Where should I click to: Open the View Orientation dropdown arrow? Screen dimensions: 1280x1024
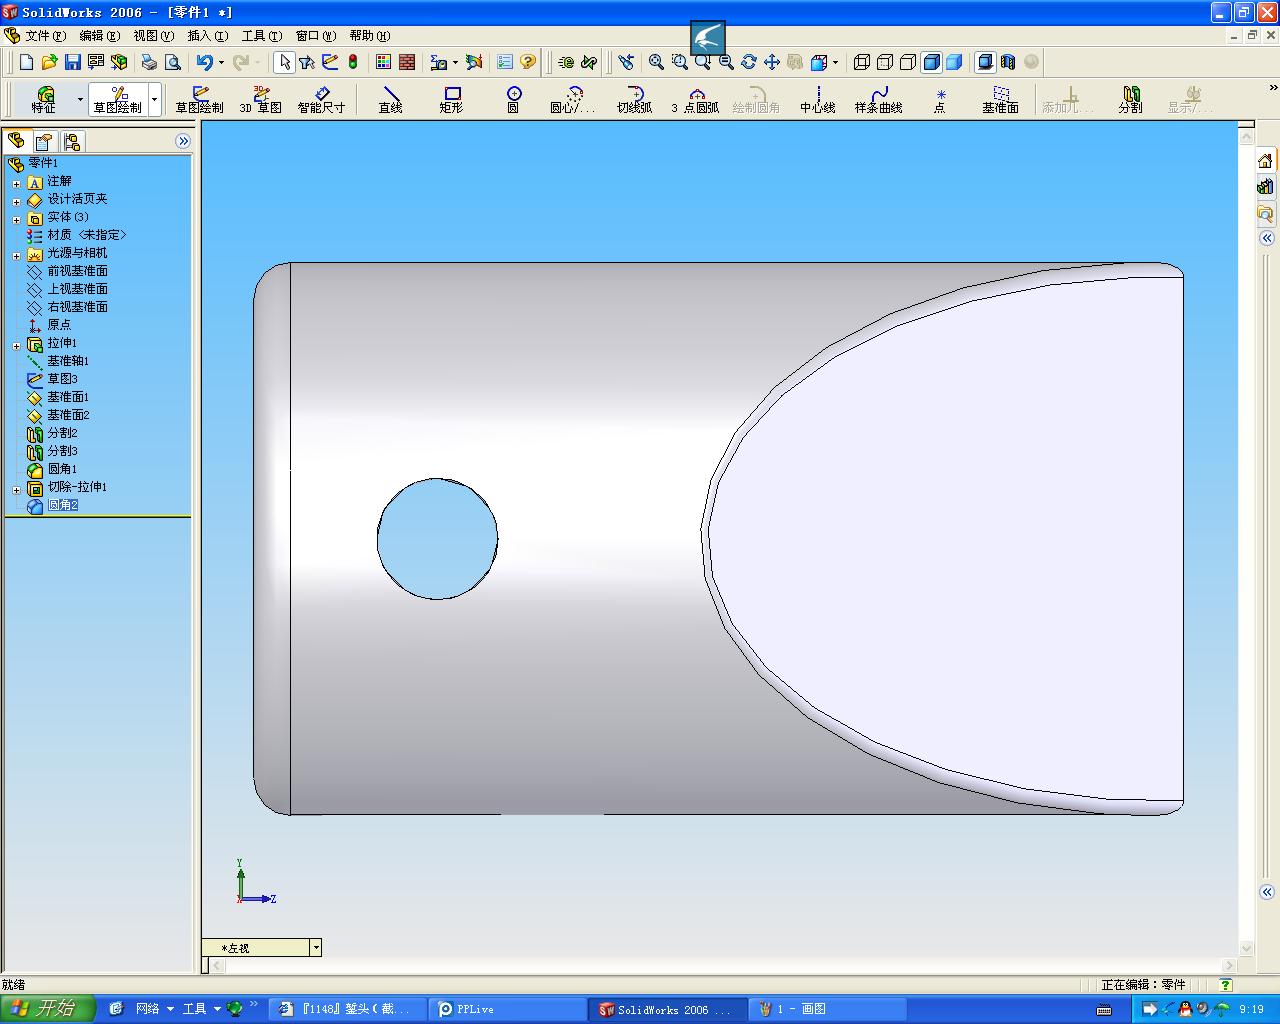835,63
